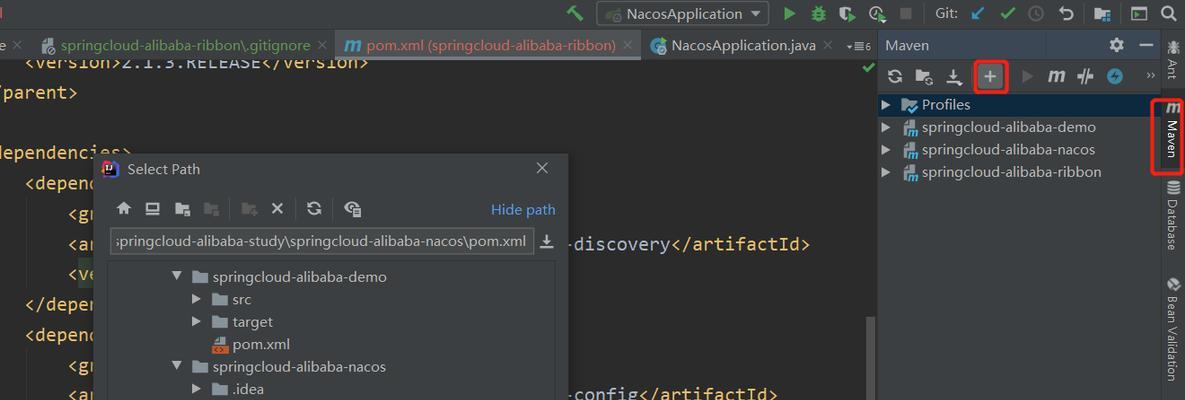
Task: Toggle Maven offline mode icon
Action: pyautogui.click(x=1115, y=76)
